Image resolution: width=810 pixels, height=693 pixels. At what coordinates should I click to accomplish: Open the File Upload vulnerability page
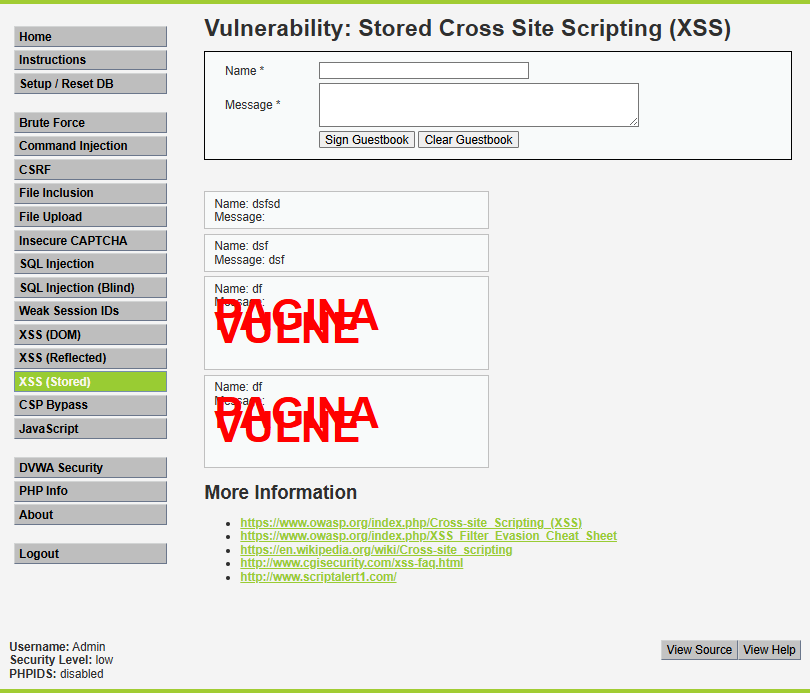(x=90, y=217)
